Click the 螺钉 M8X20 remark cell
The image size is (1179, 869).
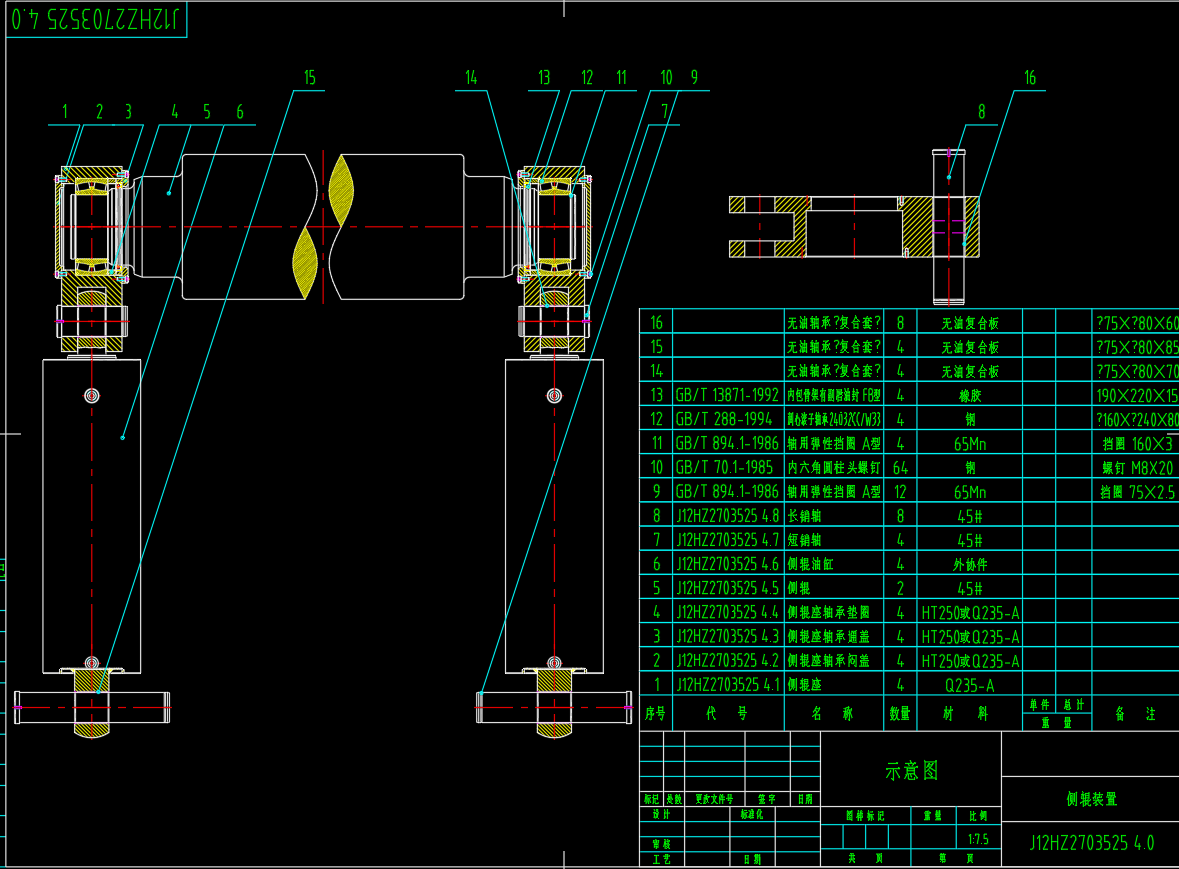pos(1136,467)
